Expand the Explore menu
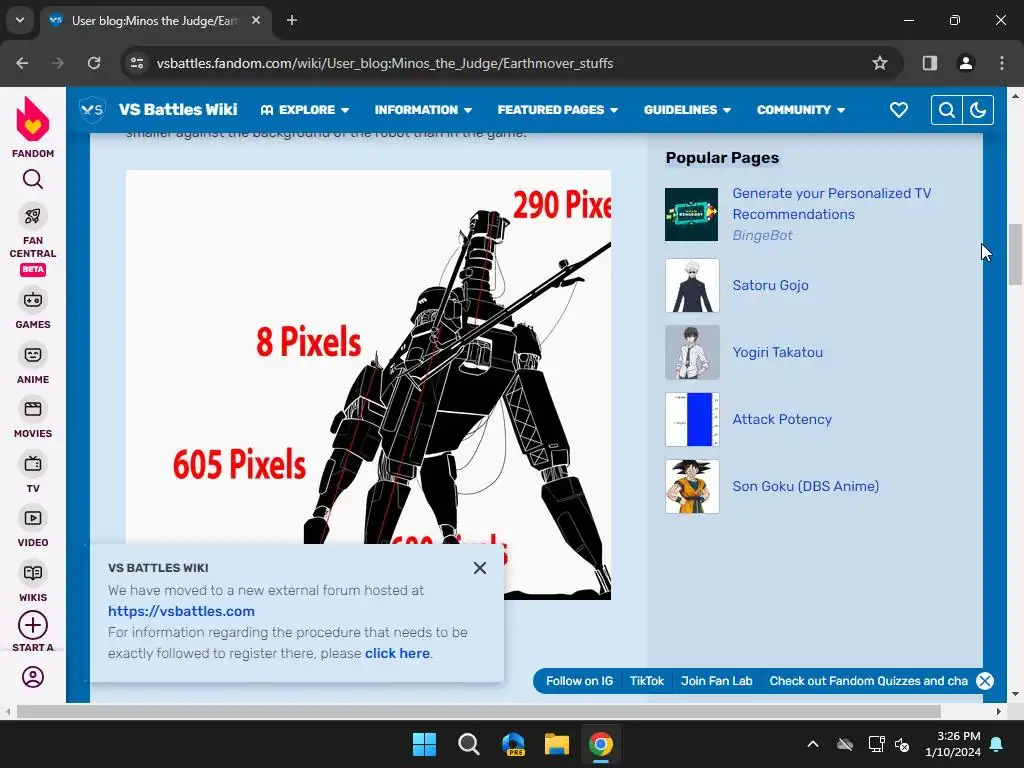1024x768 pixels. tap(305, 110)
